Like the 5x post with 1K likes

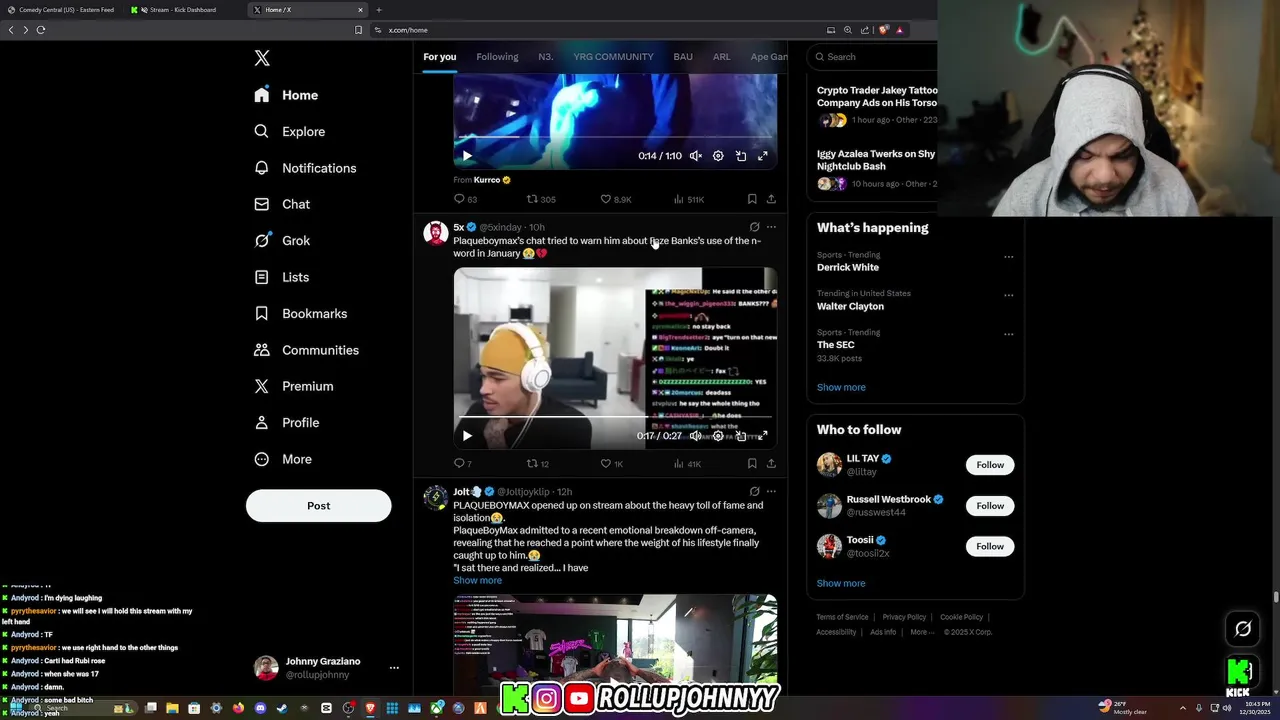click(x=611, y=464)
